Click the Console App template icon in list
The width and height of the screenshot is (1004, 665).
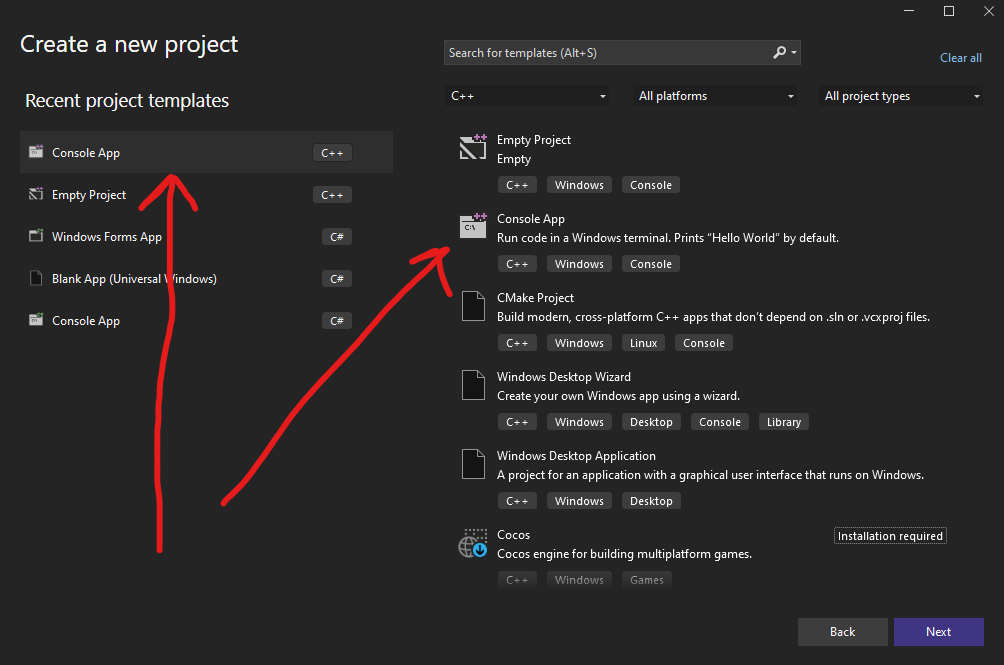tap(473, 226)
